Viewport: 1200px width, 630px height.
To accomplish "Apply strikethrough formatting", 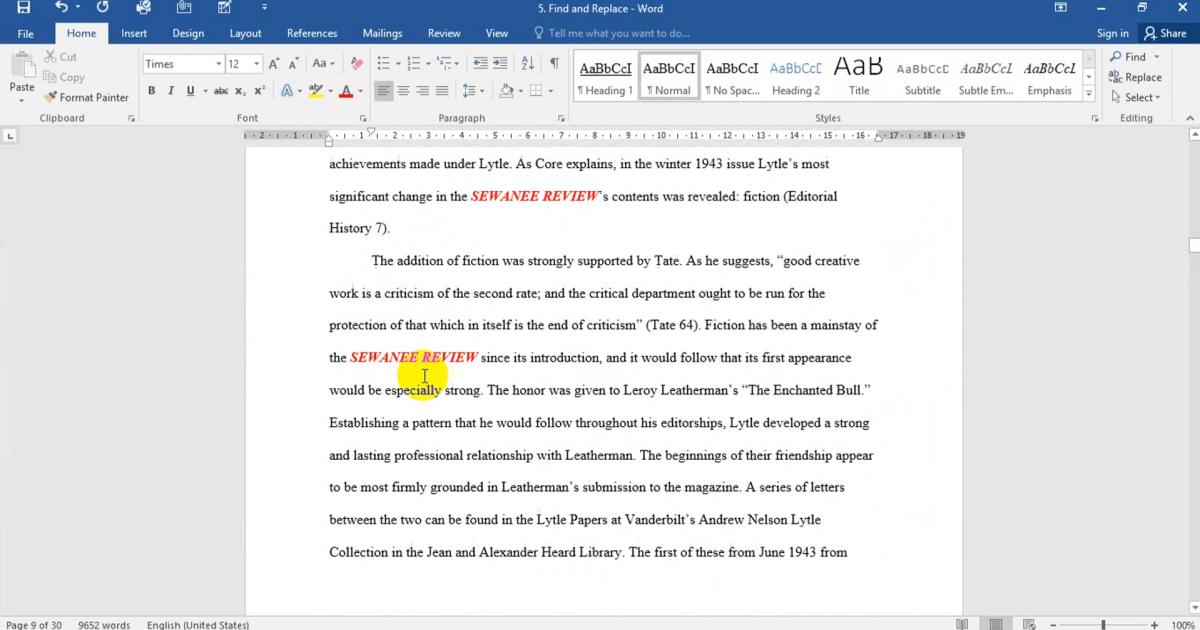I will [x=221, y=91].
